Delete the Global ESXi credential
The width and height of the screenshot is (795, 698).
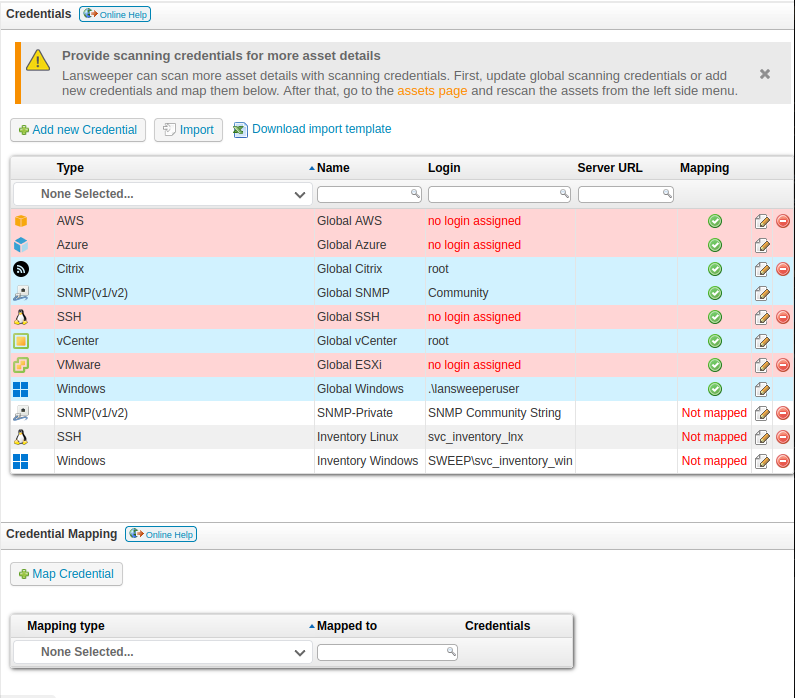click(x=783, y=365)
